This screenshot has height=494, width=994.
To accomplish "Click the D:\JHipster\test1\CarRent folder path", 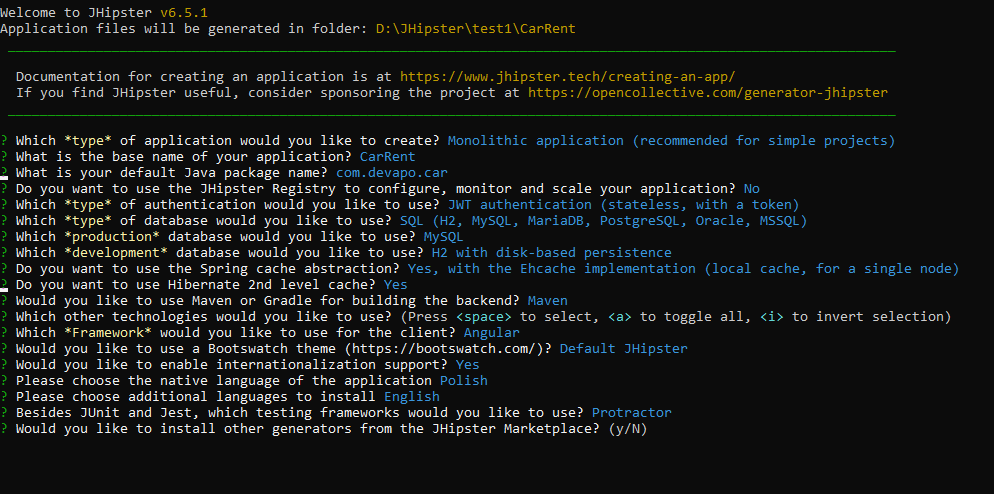I will point(475,29).
